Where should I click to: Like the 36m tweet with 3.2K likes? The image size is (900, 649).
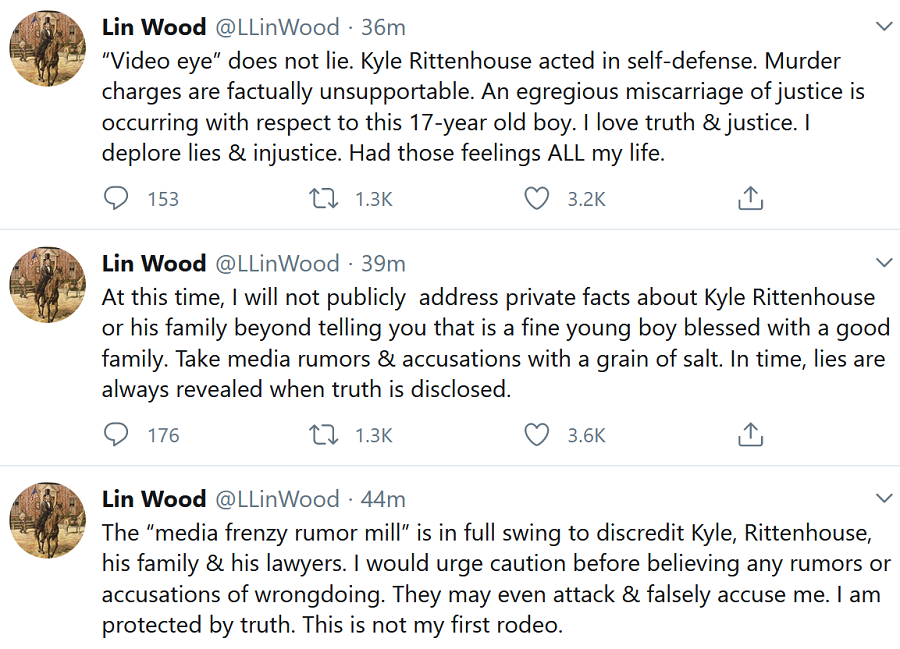pos(537,199)
